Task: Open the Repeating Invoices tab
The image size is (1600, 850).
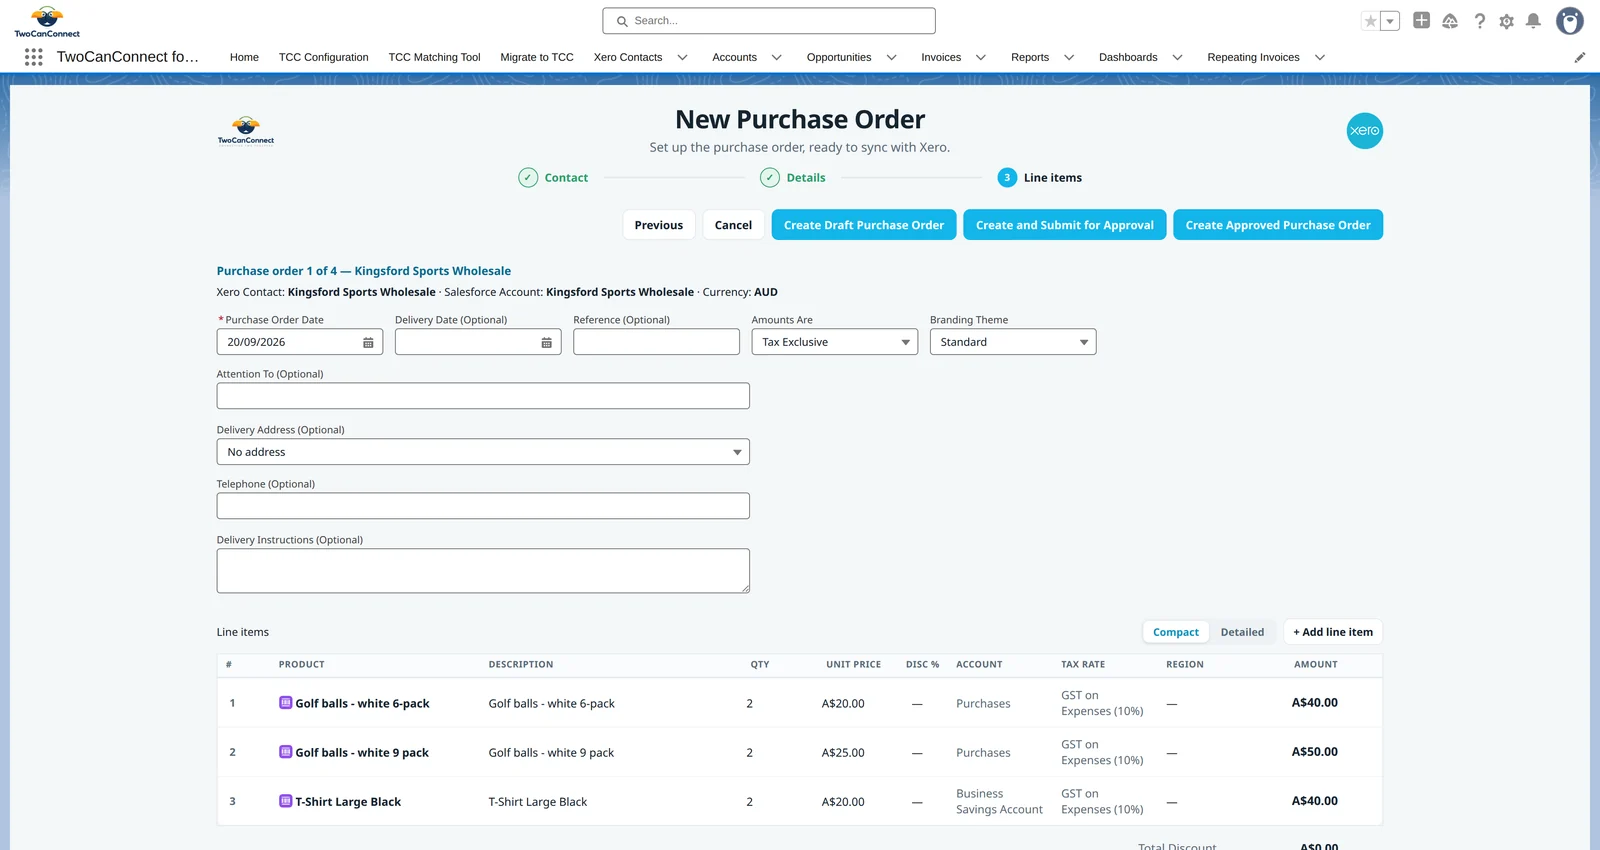Action: tap(1253, 57)
